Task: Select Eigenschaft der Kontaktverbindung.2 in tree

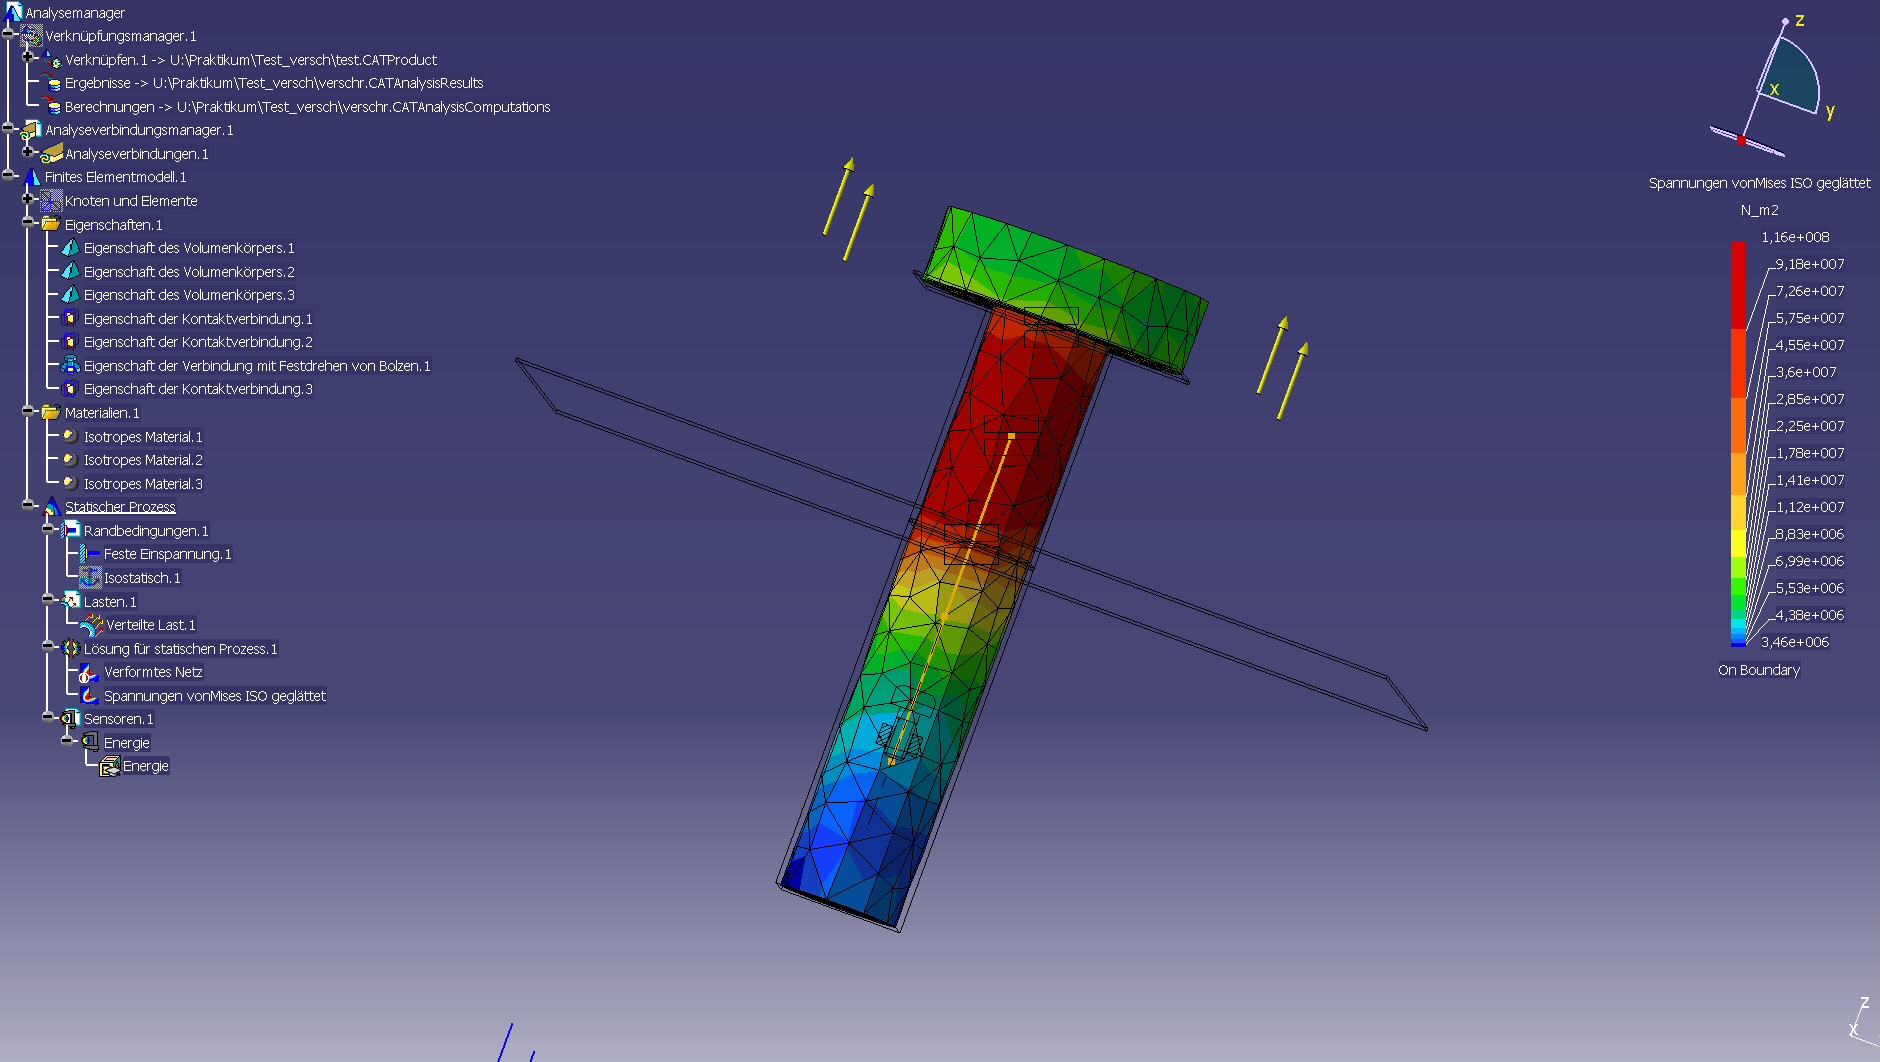Action: click(x=198, y=342)
